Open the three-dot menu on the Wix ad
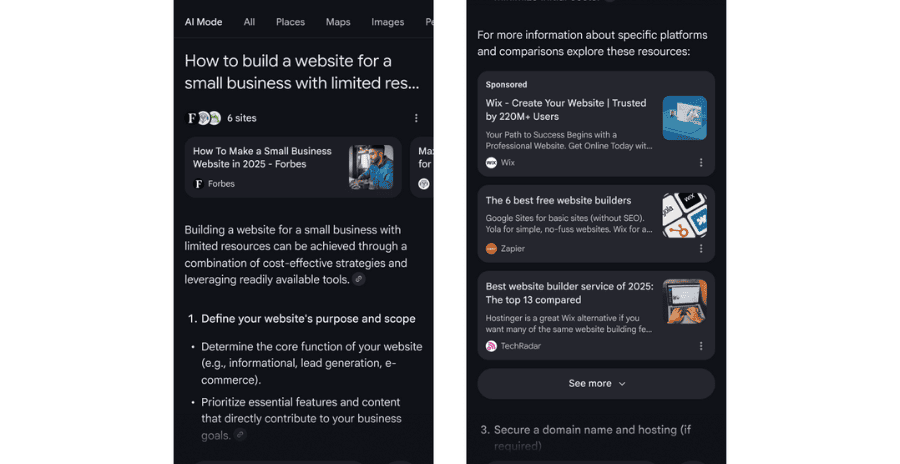This screenshot has height=464, width=900. click(701, 163)
